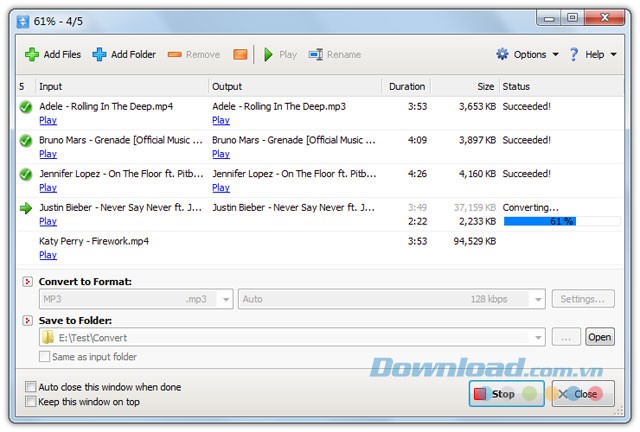The image size is (640, 432).
Task: Click the 3,653 KB size value
Action: click(x=477, y=107)
